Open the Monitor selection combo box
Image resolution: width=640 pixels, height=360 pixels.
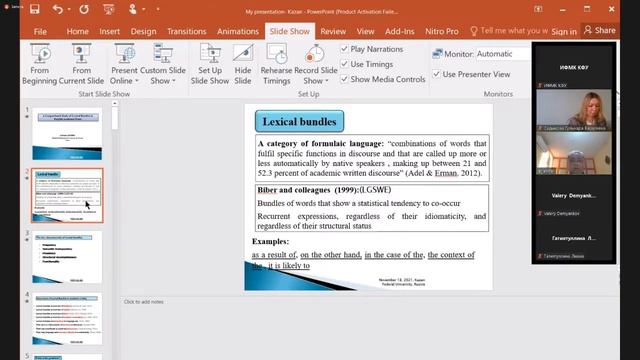pos(503,54)
